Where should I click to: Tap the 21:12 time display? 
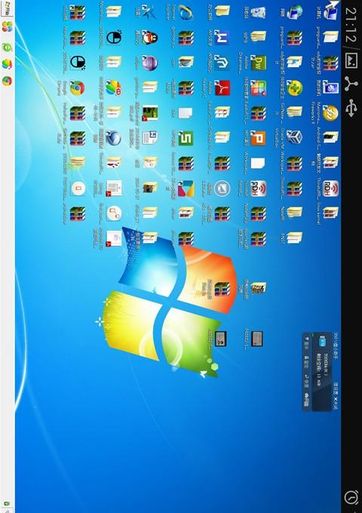click(x=350, y=25)
